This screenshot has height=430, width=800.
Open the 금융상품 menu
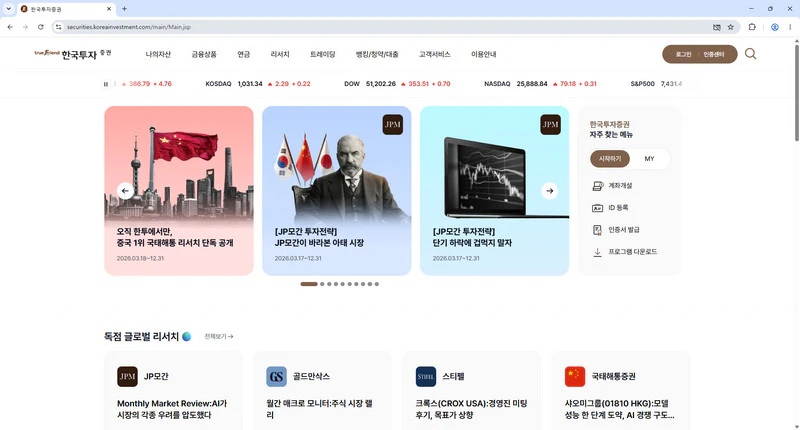point(204,54)
